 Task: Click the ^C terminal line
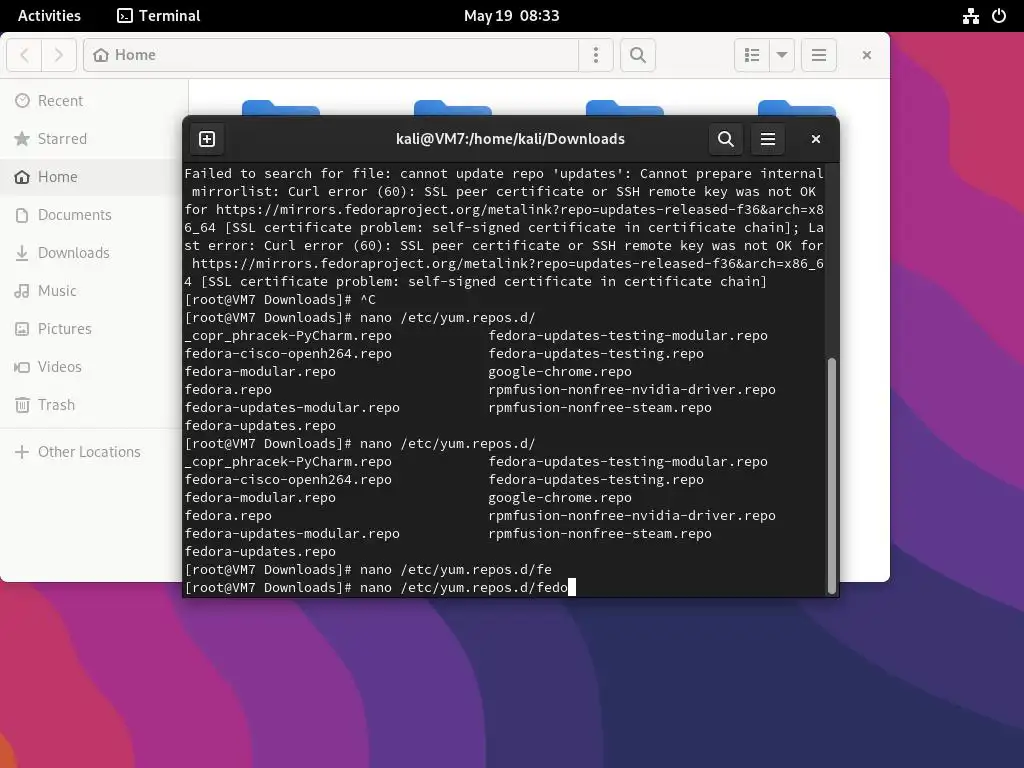[x=281, y=300]
